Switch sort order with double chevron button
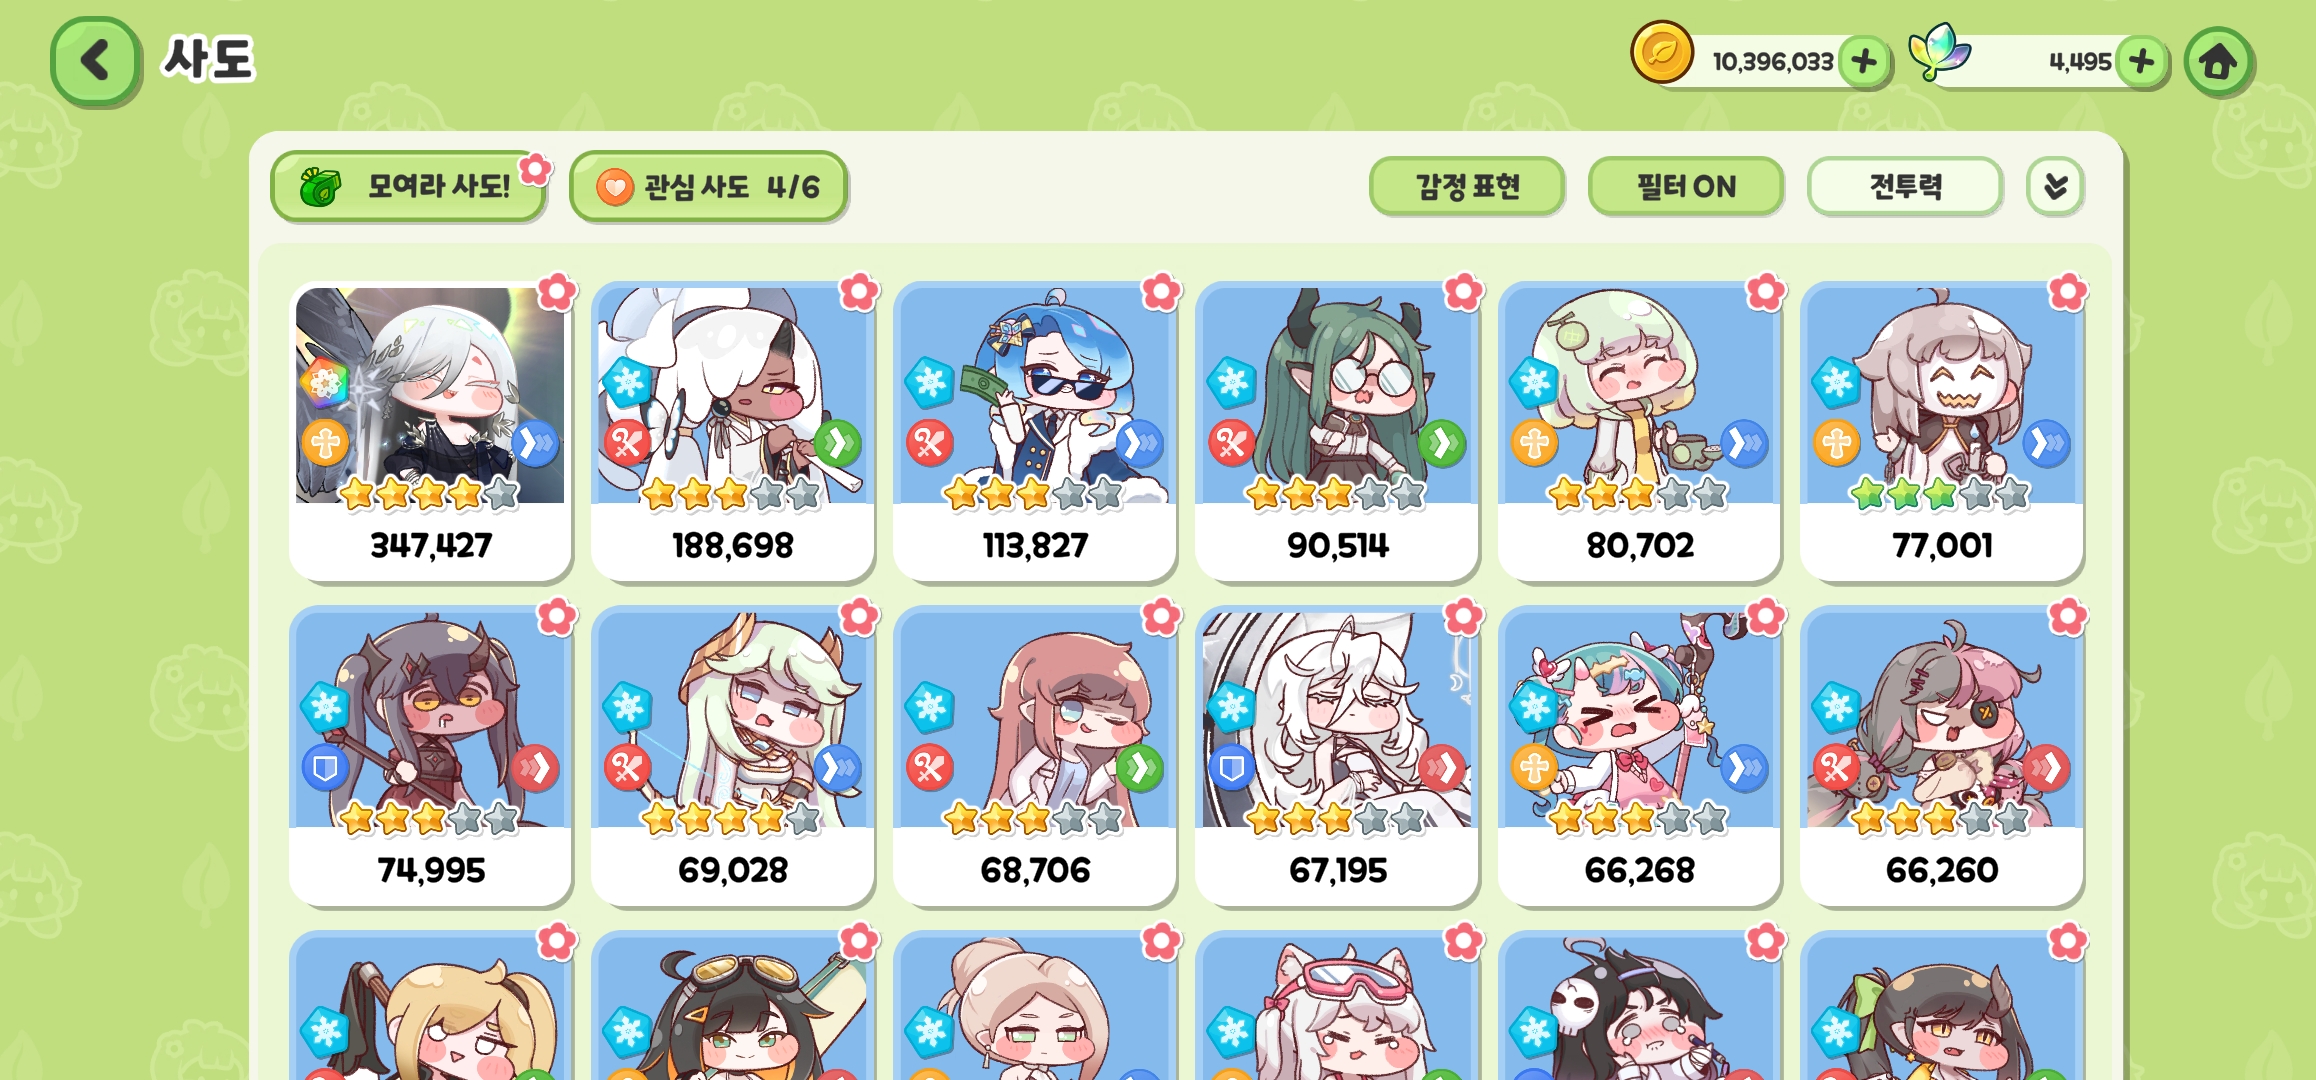 [2056, 186]
